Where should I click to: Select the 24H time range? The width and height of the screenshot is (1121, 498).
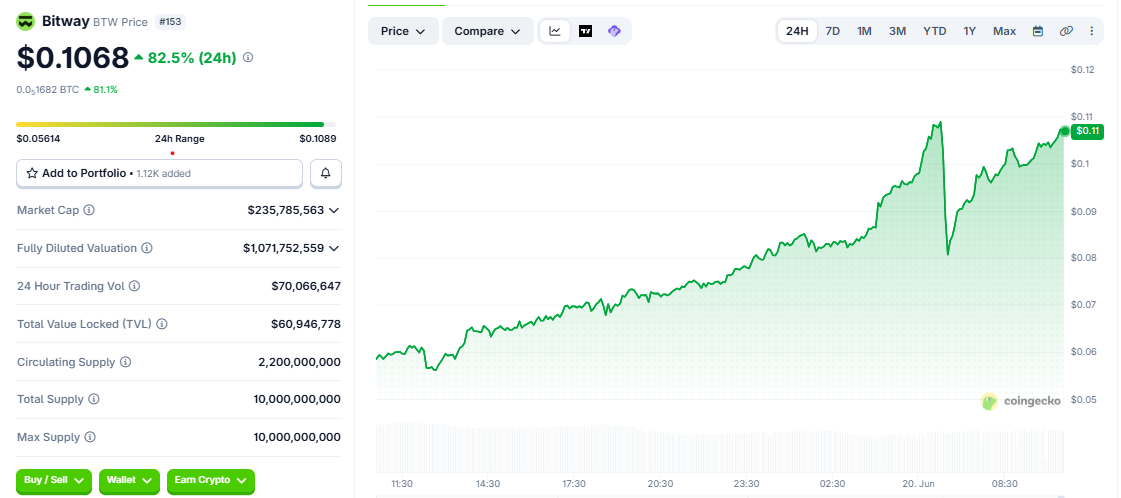tap(797, 31)
